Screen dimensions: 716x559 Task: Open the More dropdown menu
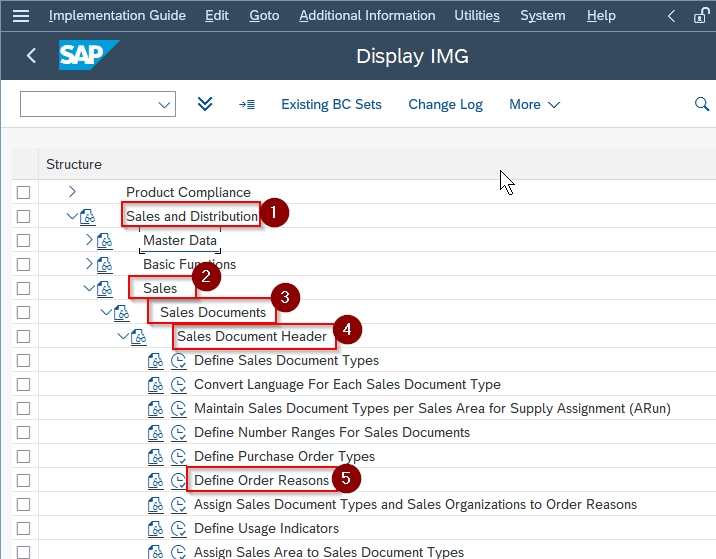click(535, 105)
